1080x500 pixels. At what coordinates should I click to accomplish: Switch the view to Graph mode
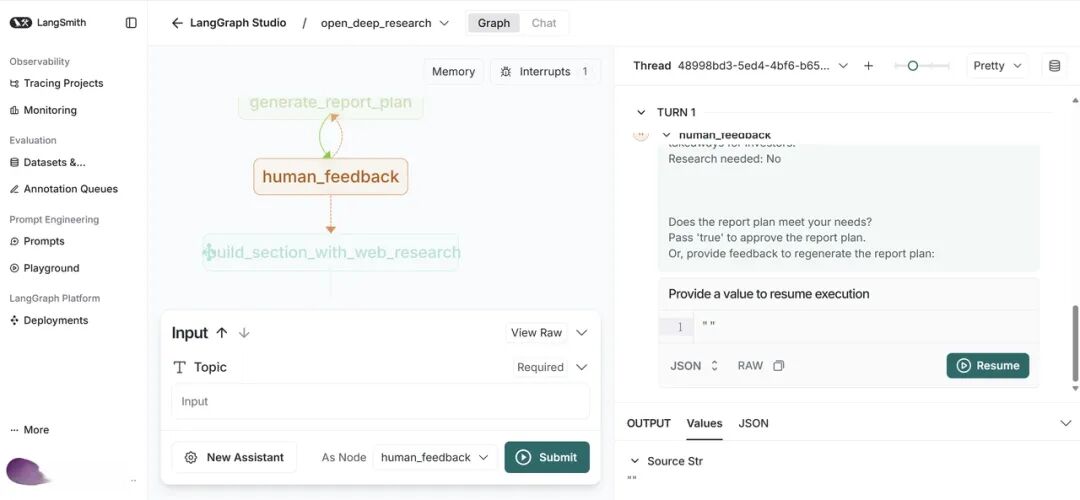point(494,23)
